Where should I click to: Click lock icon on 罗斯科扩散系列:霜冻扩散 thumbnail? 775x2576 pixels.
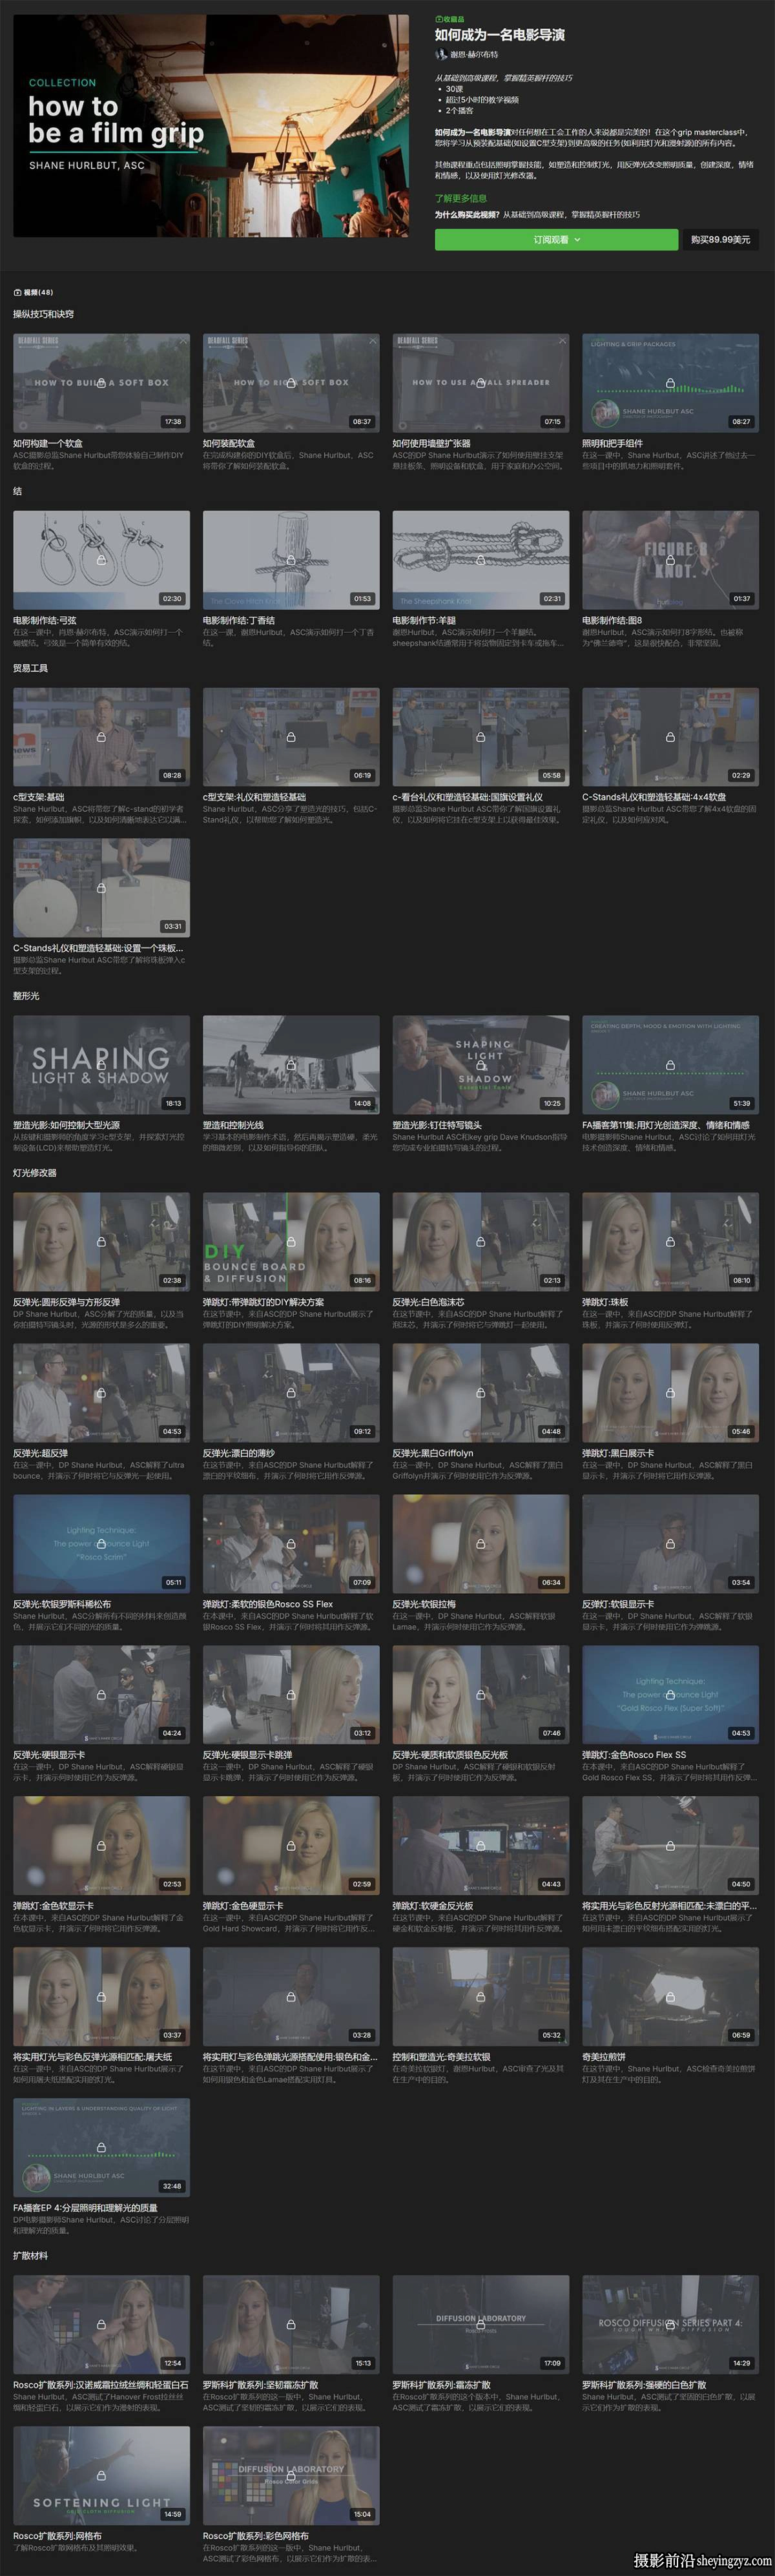[481, 2325]
